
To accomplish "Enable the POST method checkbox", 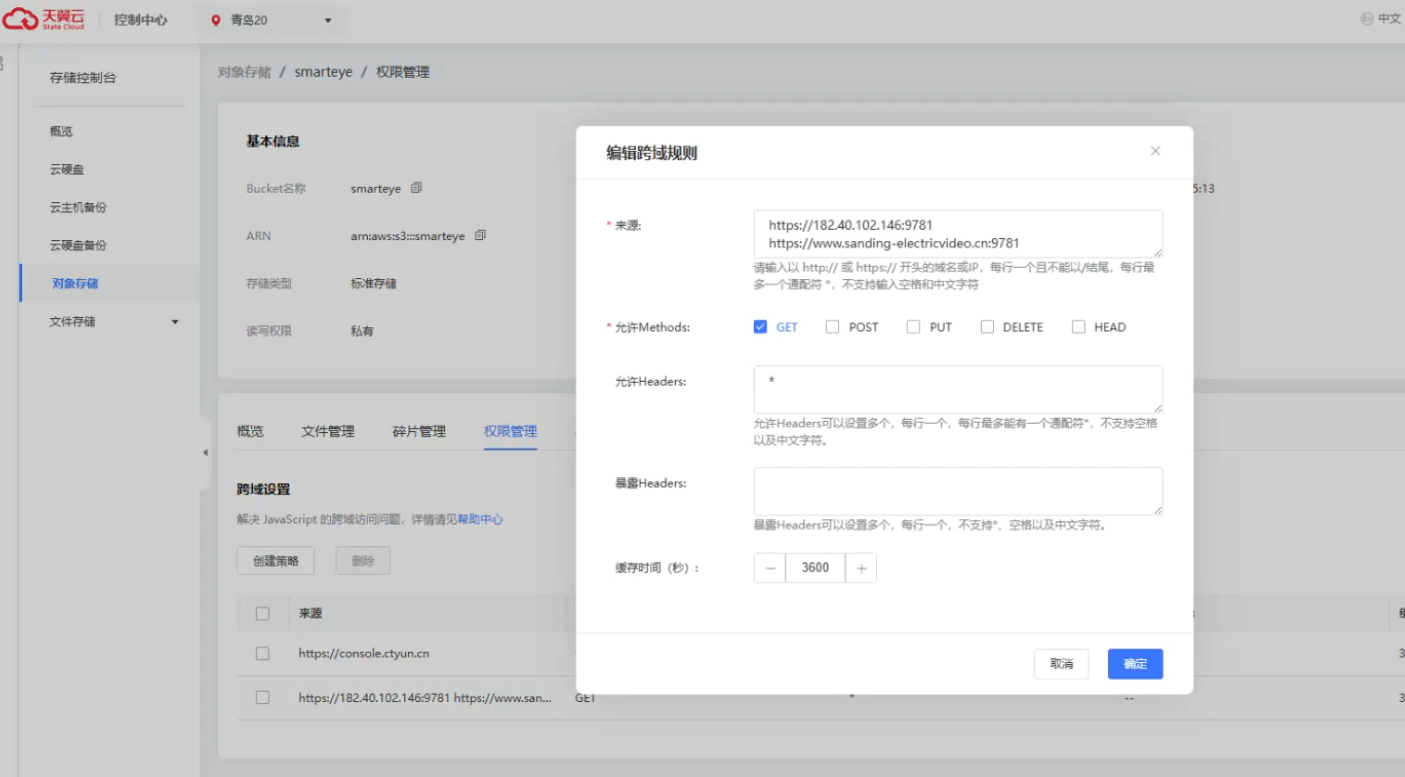I will 832,326.
